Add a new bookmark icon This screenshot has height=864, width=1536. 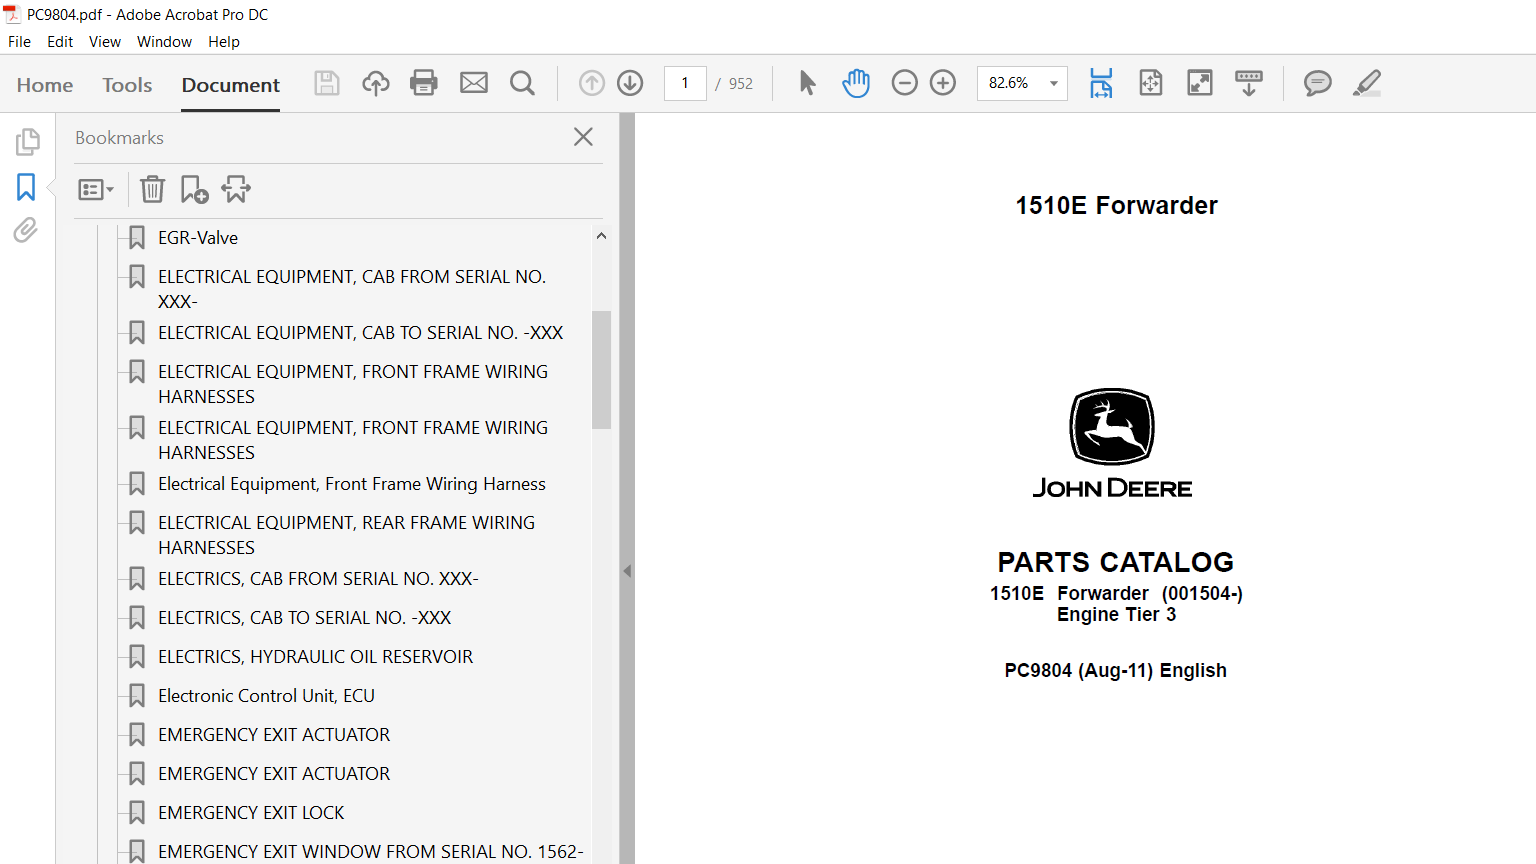pyautogui.click(x=194, y=189)
